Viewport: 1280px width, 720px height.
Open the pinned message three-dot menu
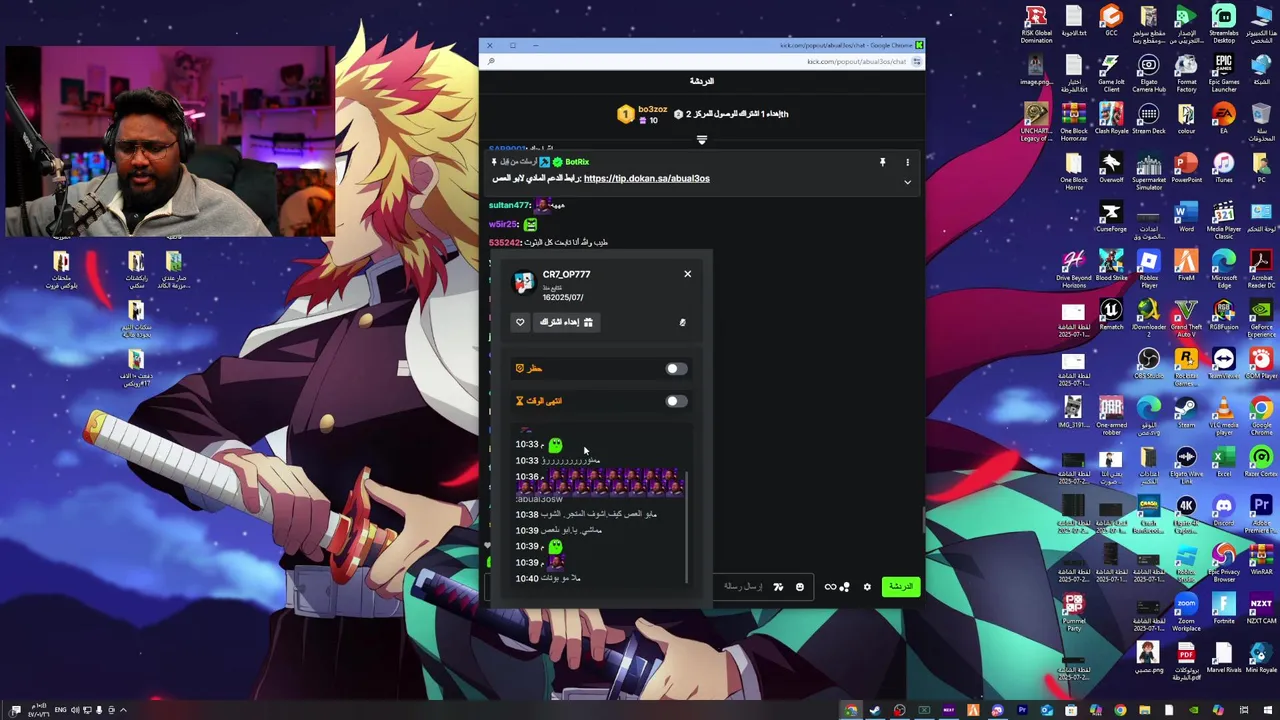coord(907,162)
